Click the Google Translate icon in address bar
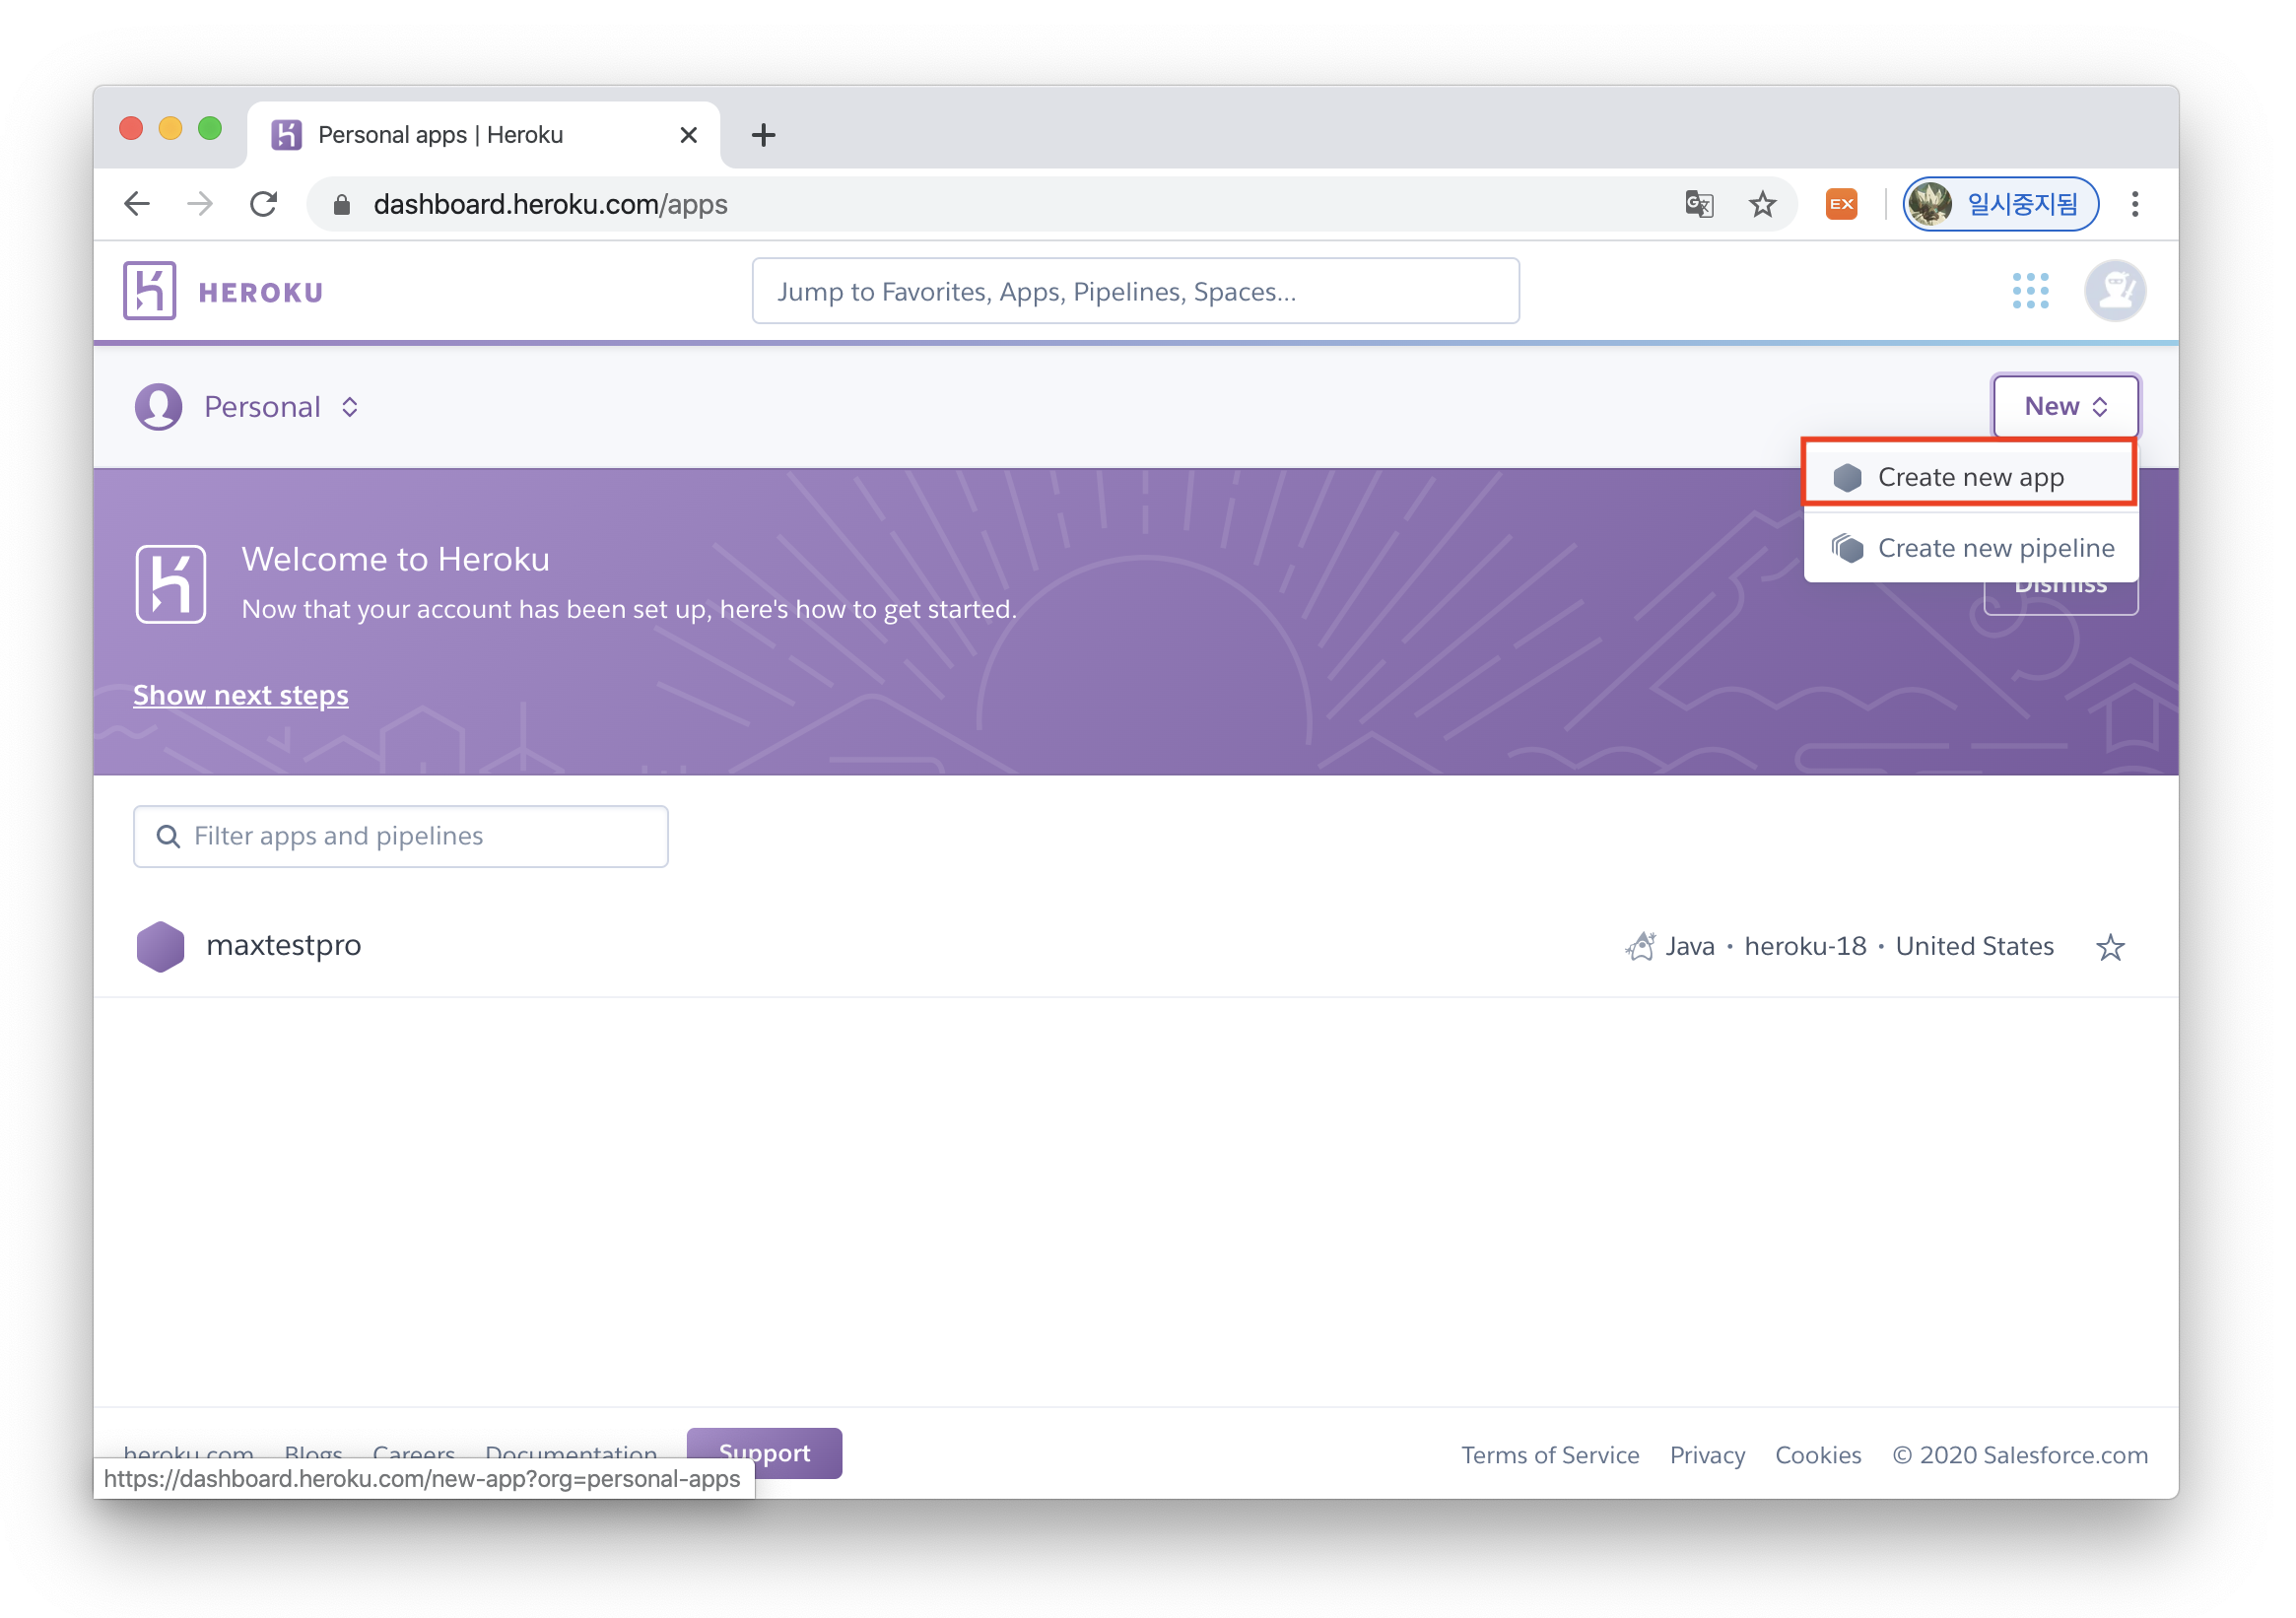2296x1618 pixels. 1699,205
